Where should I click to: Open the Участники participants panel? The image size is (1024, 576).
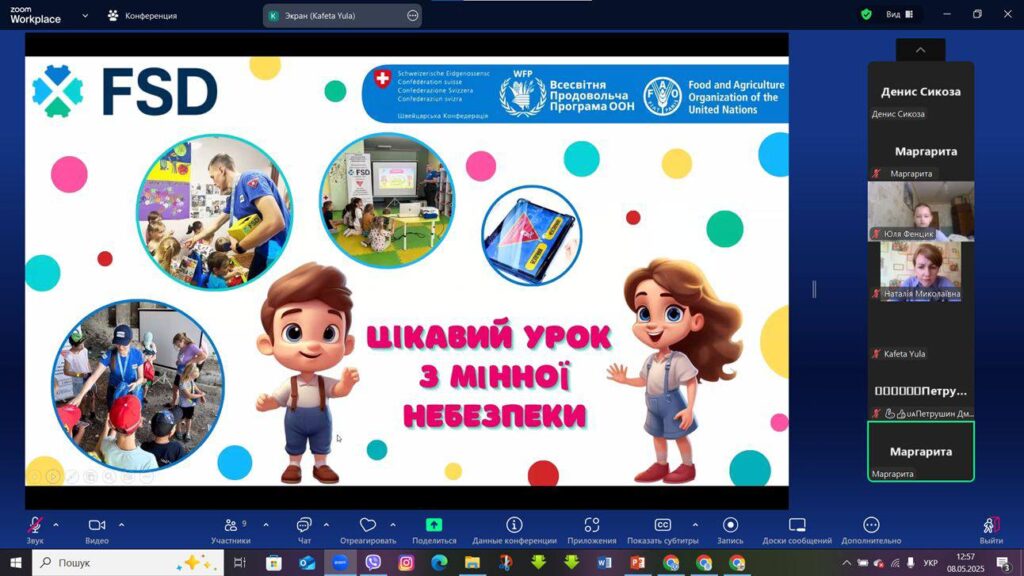pyautogui.click(x=231, y=530)
